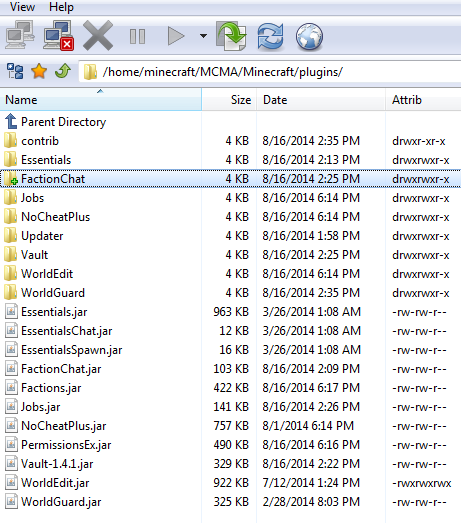Click the blue arrows Refresh icon
This screenshot has height=523, width=461.
point(271,36)
